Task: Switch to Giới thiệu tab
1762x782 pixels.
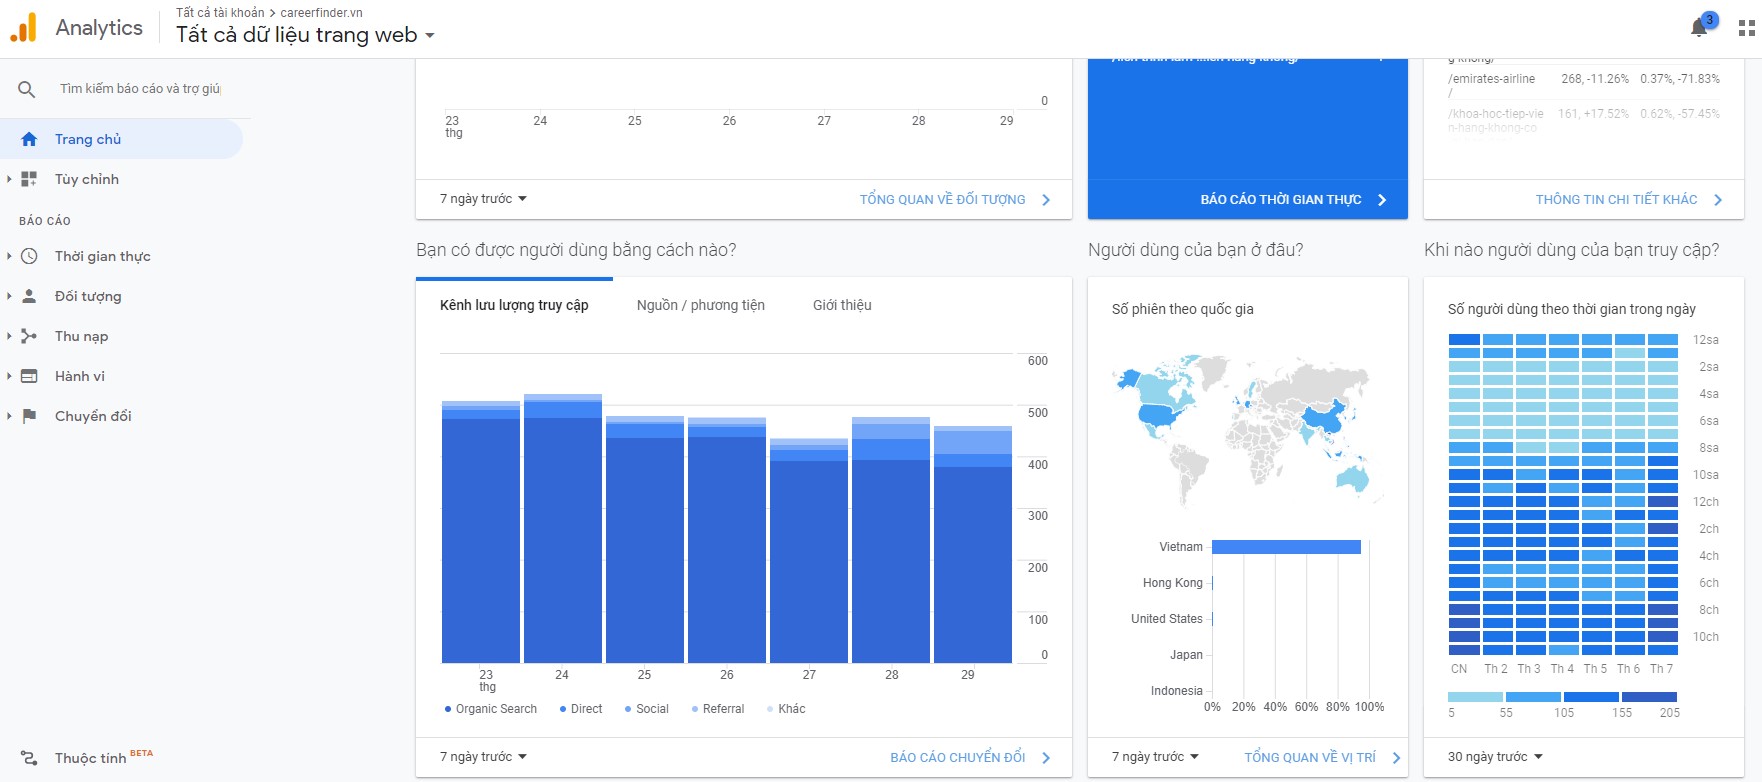Action: 842,305
